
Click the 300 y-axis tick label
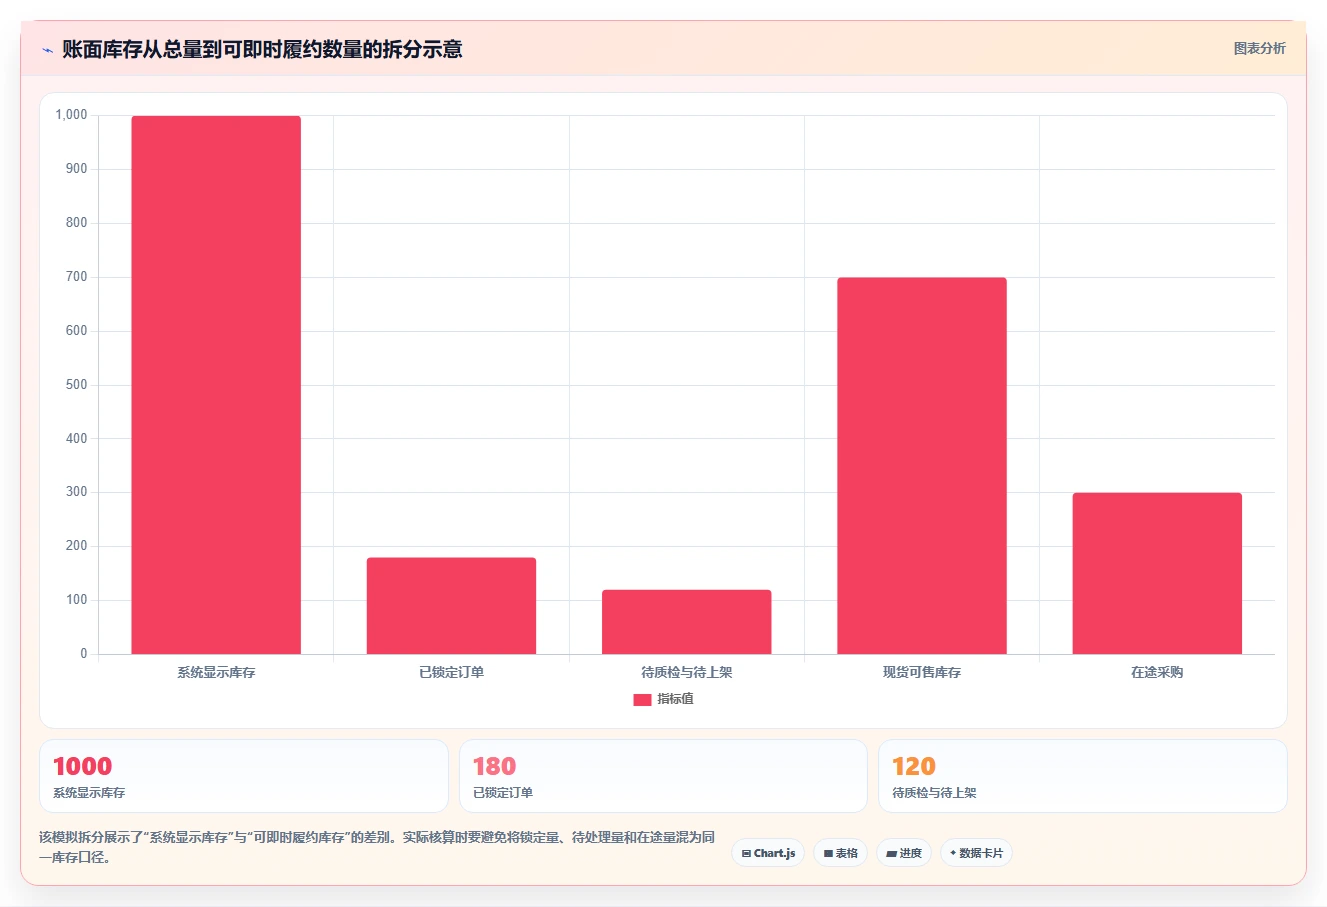click(x=77, y=492)
